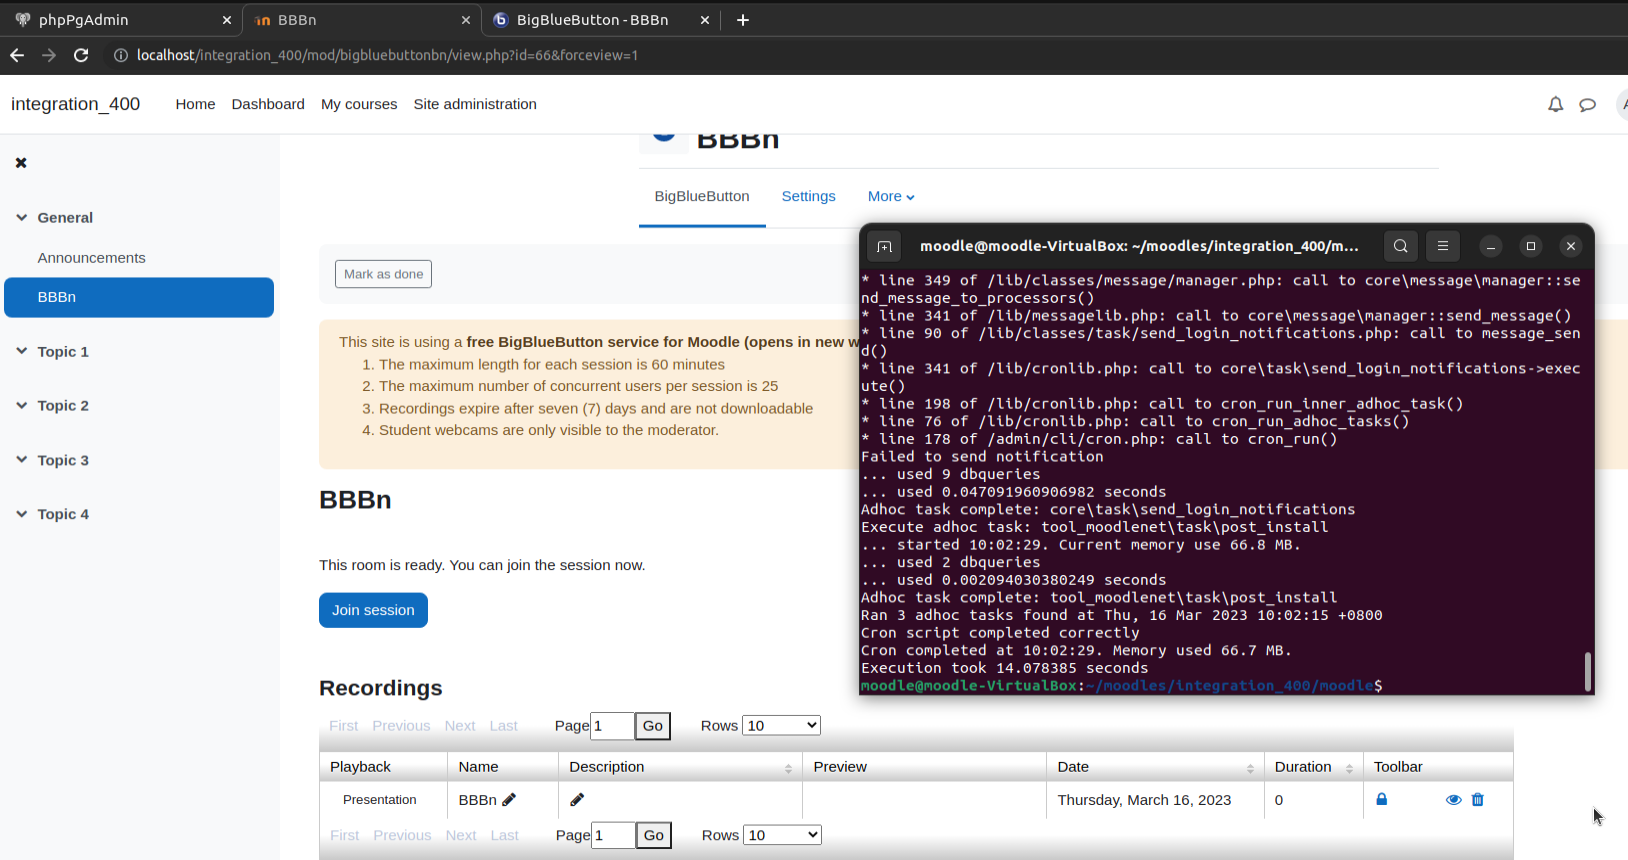
Task: Click the Join session button
Action: (373, 610)
